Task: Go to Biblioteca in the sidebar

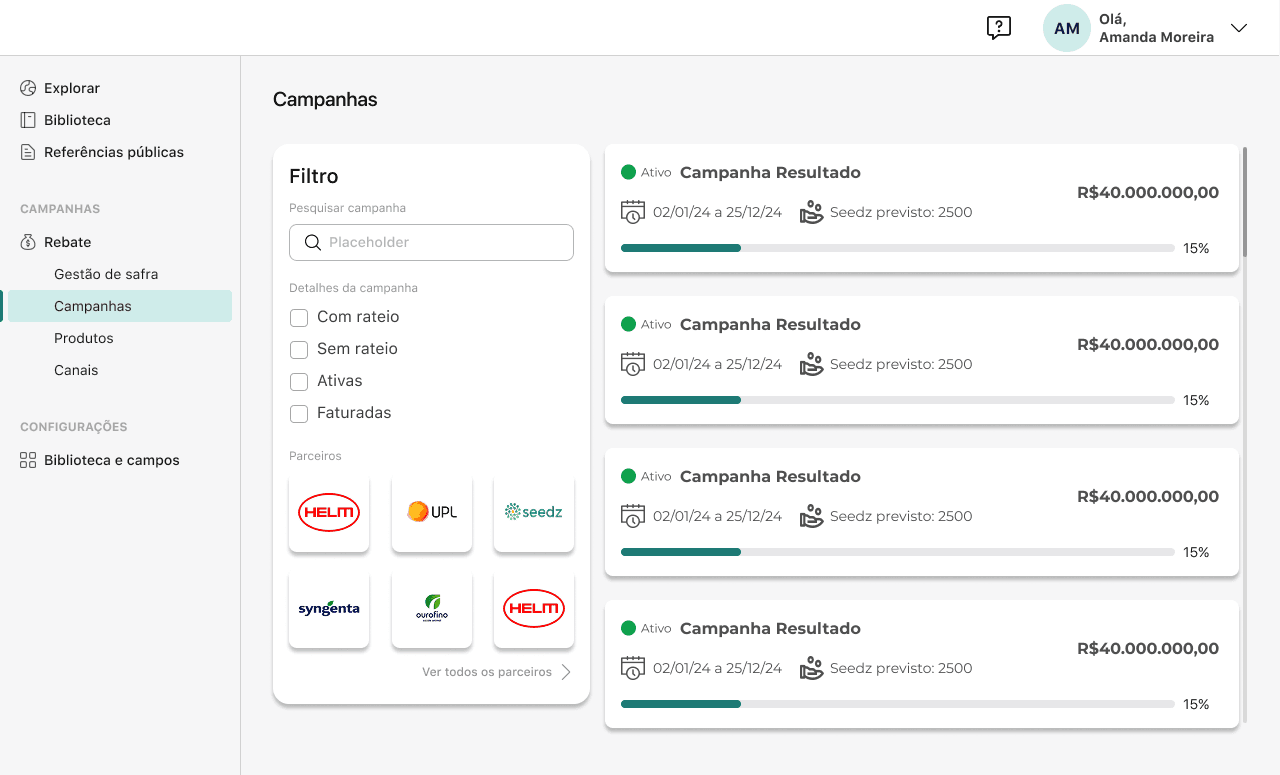Action: tap(77, 120)
